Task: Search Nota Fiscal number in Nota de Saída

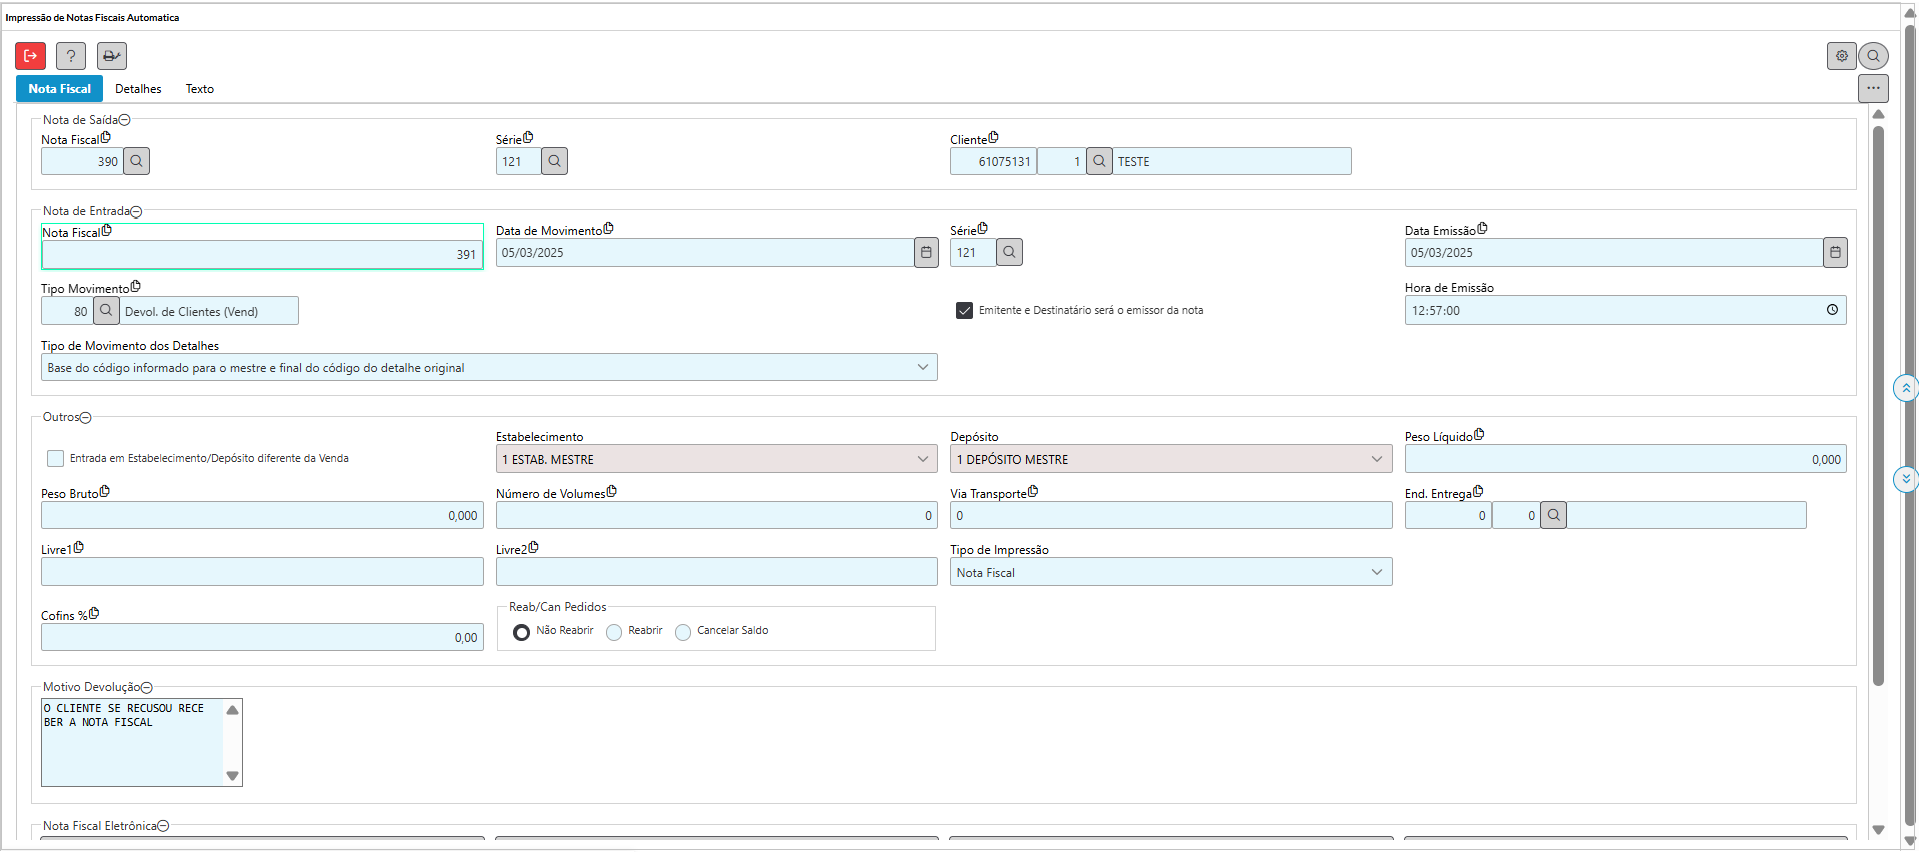Action: tap(137, 161)
